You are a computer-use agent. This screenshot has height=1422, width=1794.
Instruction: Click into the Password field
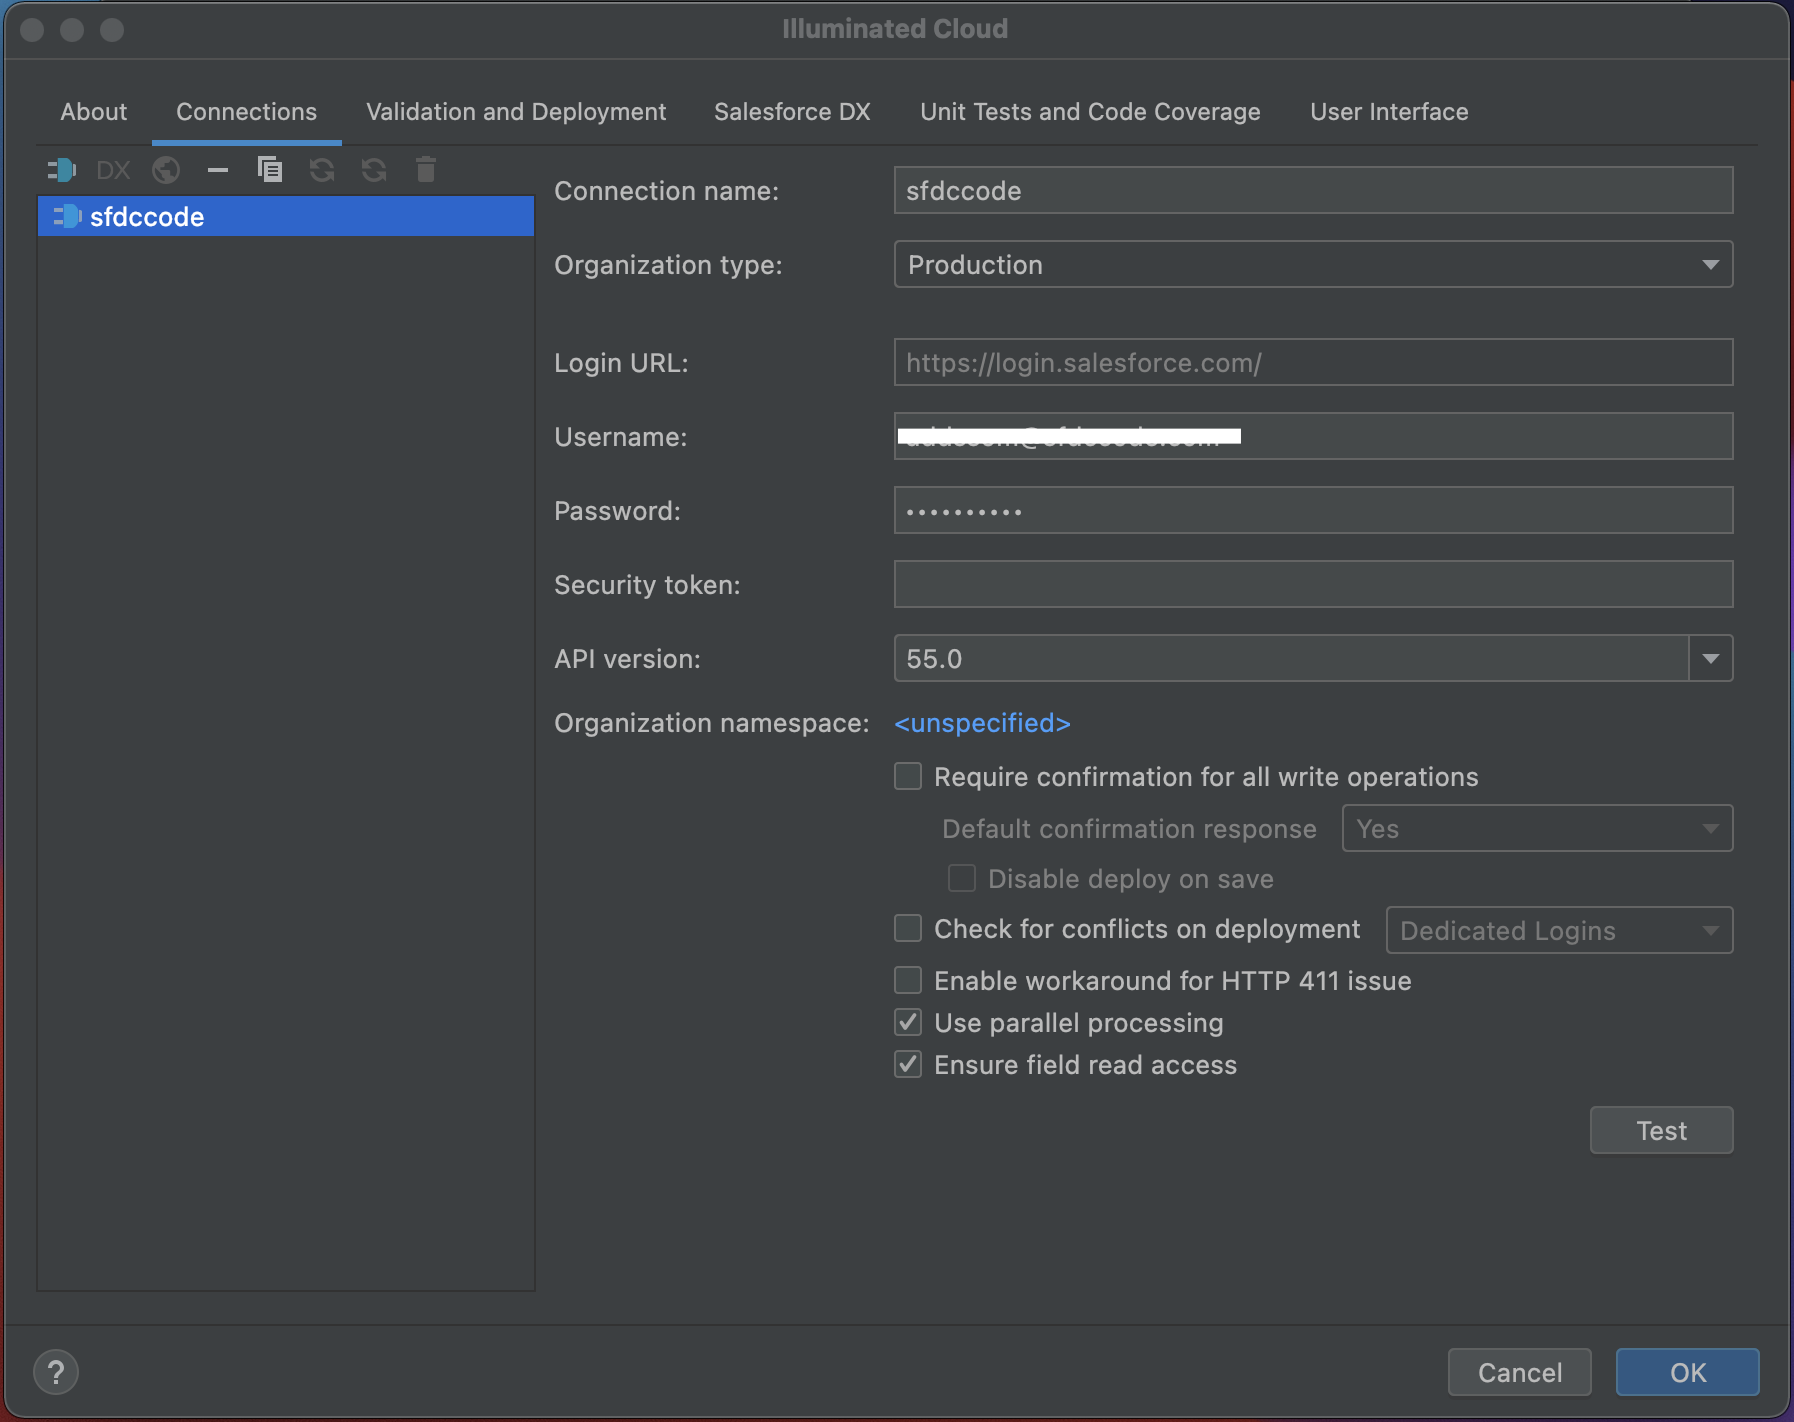click(x=1313, y=510)
